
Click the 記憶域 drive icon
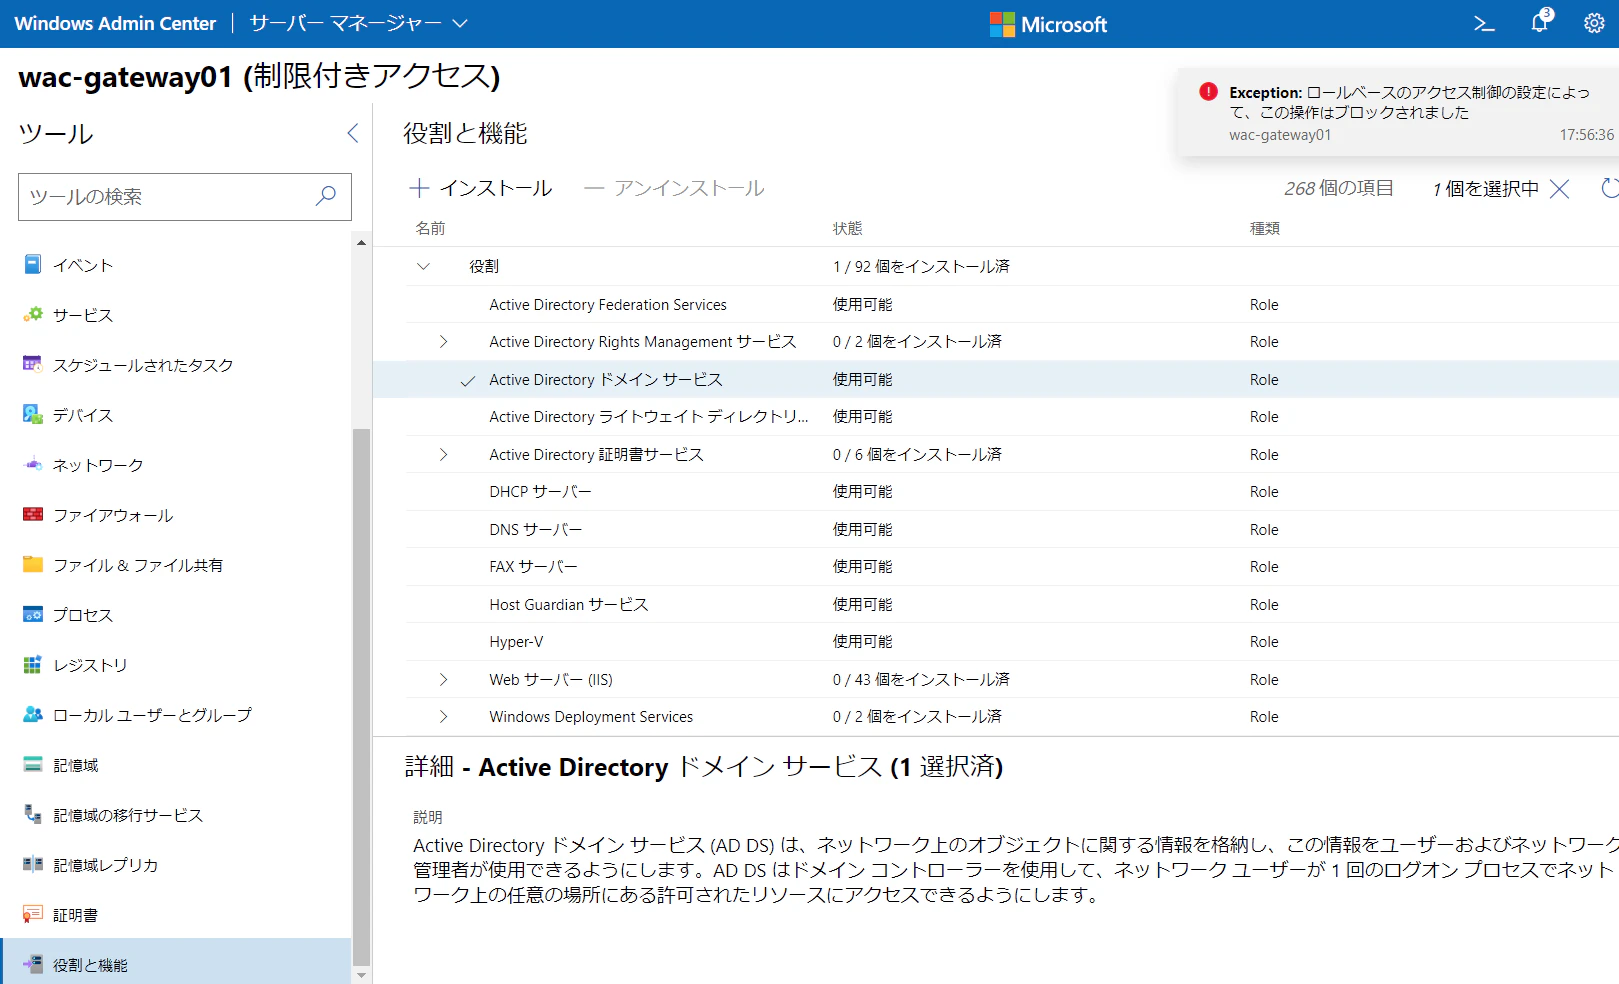point(33,764)
